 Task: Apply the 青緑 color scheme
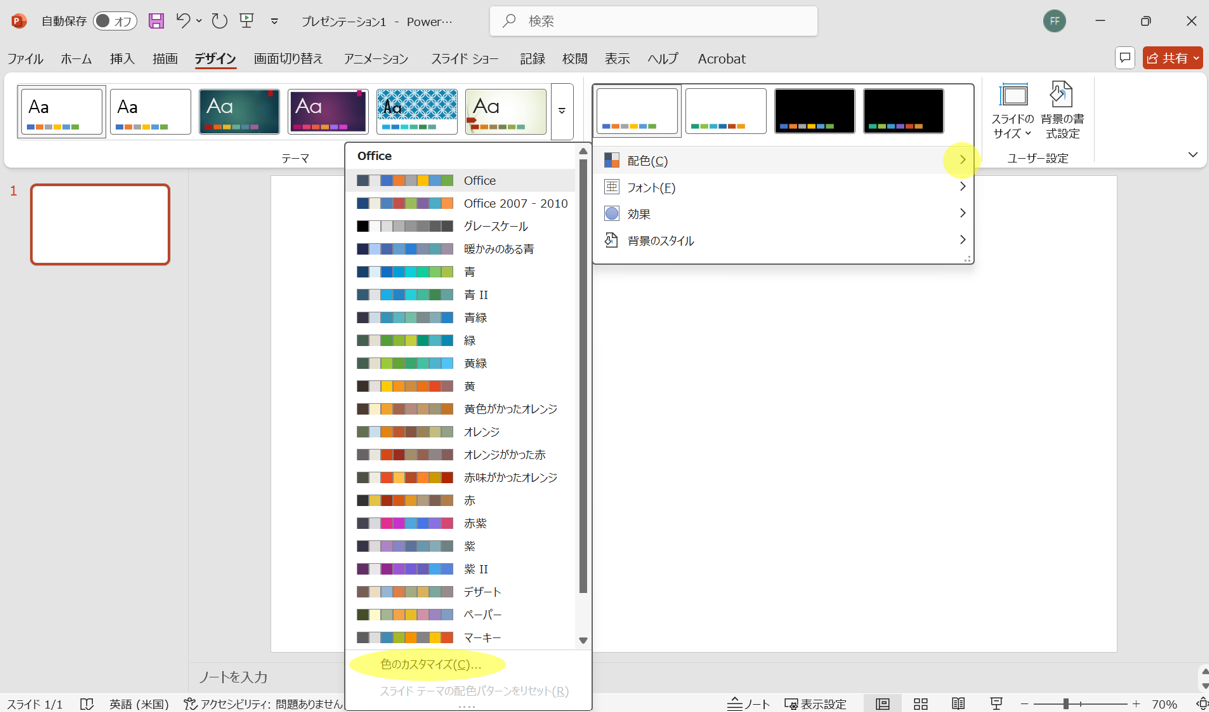(x=462, y=318)
